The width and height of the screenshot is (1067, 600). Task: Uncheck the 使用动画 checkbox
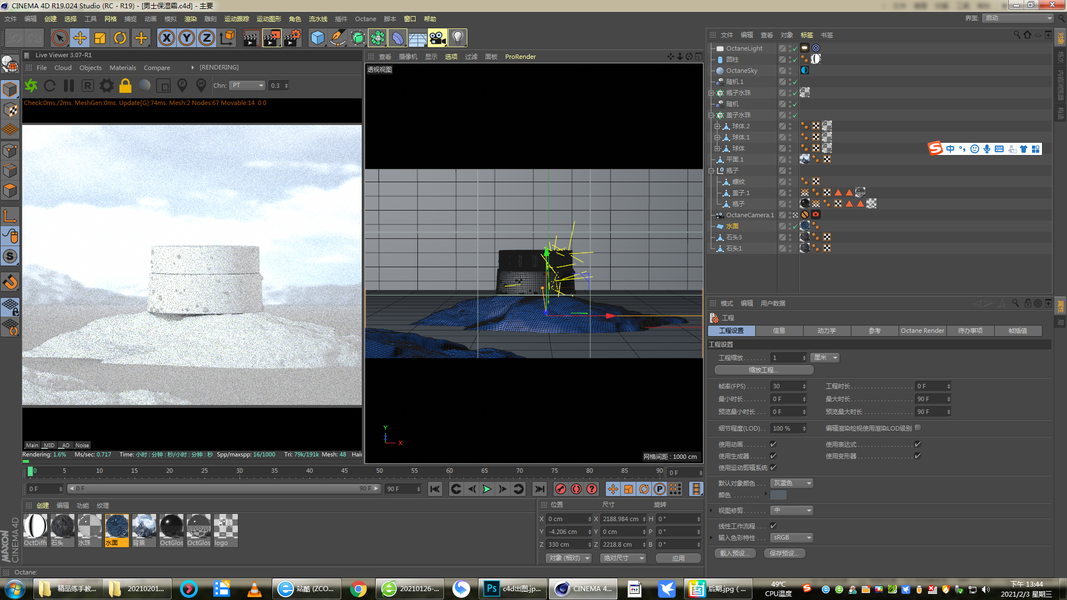[773, 444]
